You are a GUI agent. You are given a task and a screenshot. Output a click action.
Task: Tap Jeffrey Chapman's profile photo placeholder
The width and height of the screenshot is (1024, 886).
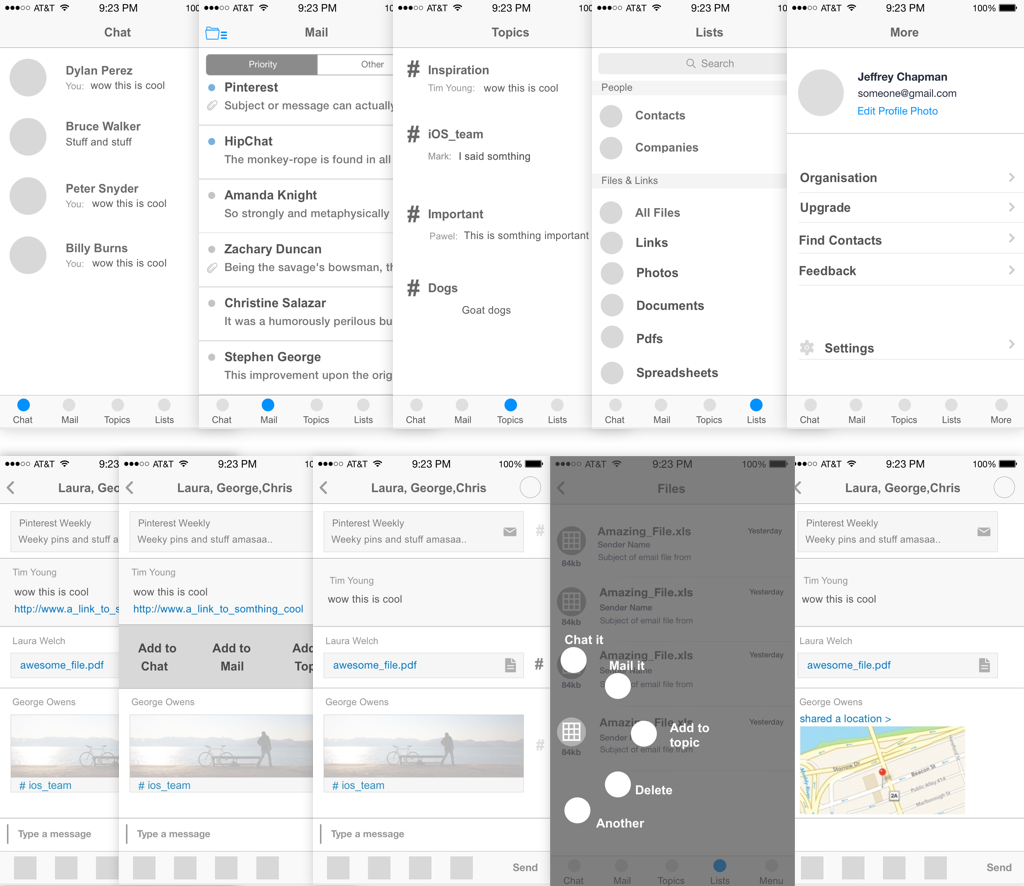point(821,93)
